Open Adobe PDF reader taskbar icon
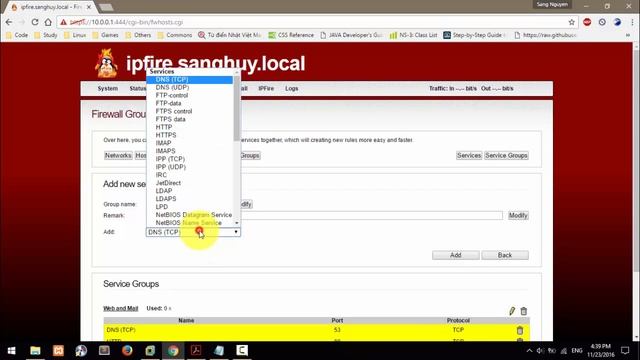This screenshot has height=360, width=640. [x=196, y=351]
